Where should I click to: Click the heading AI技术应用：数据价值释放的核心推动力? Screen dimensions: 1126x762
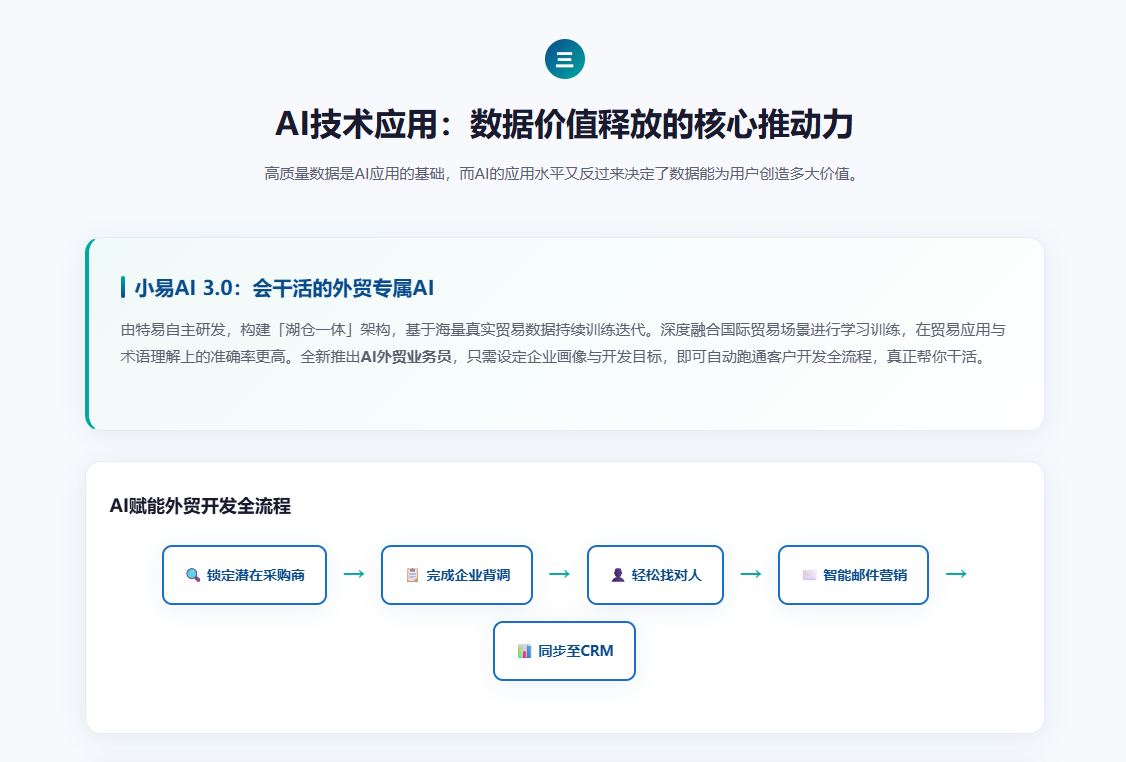click(x=564, y=124)
